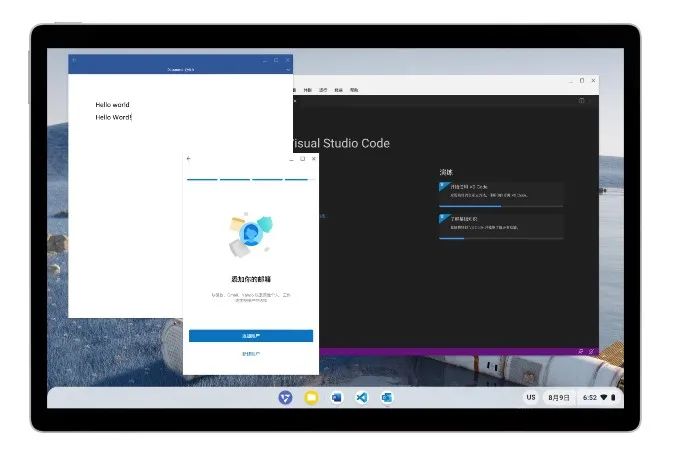Screen dimensions: 674x455
Task: Open the US input method selector
Action: [x=531, y=397]
